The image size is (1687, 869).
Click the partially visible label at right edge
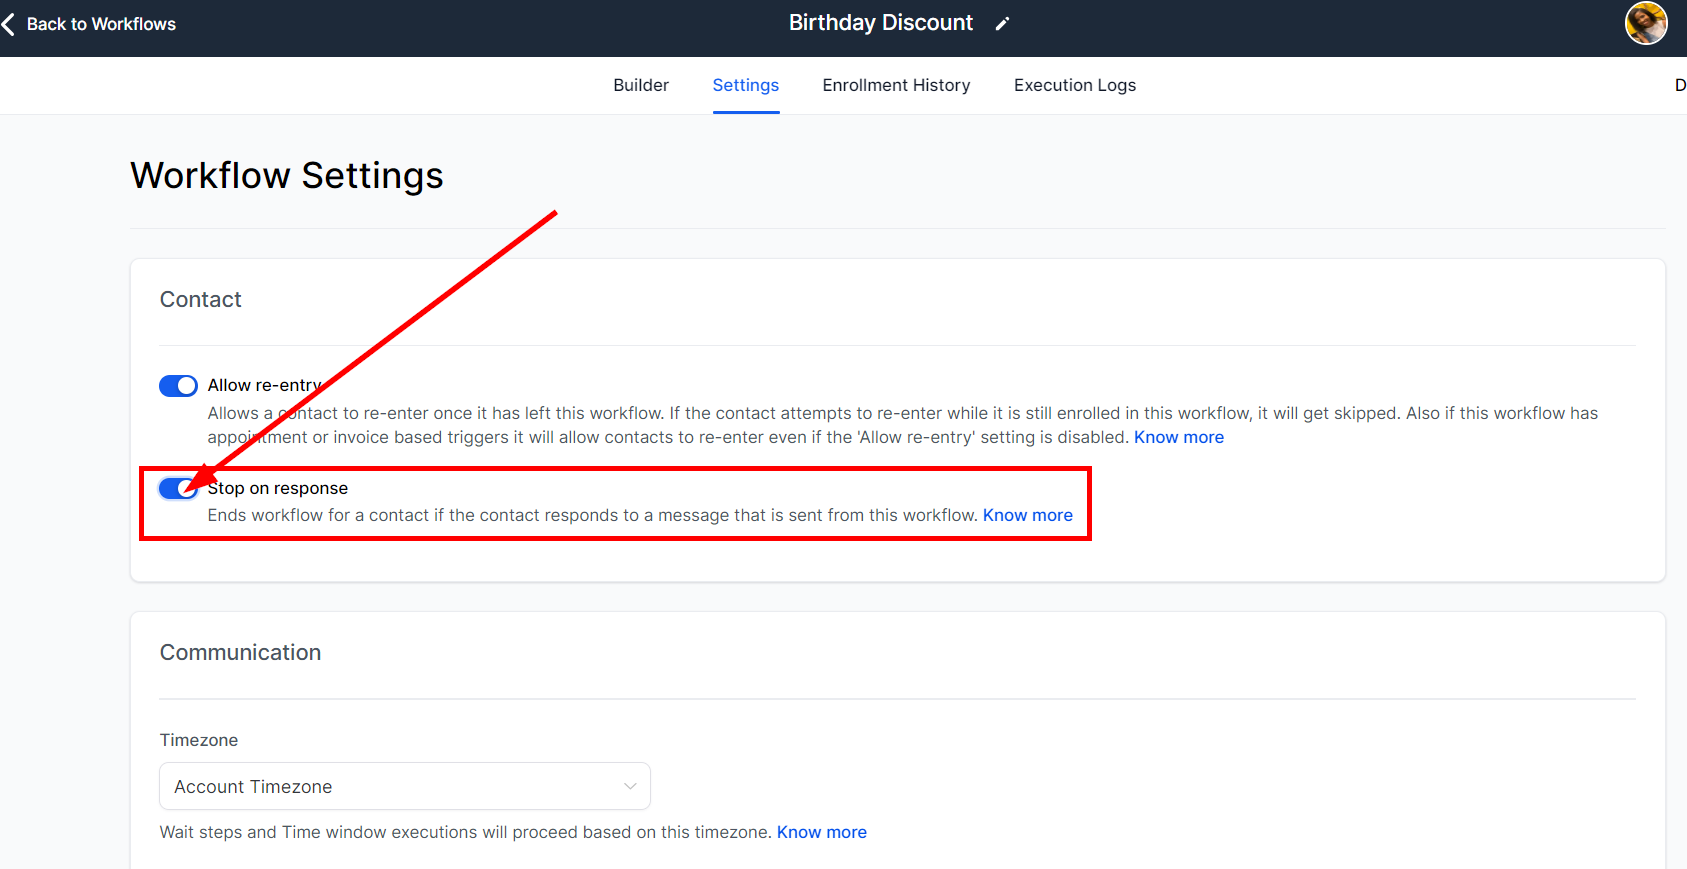point(1680,85)
